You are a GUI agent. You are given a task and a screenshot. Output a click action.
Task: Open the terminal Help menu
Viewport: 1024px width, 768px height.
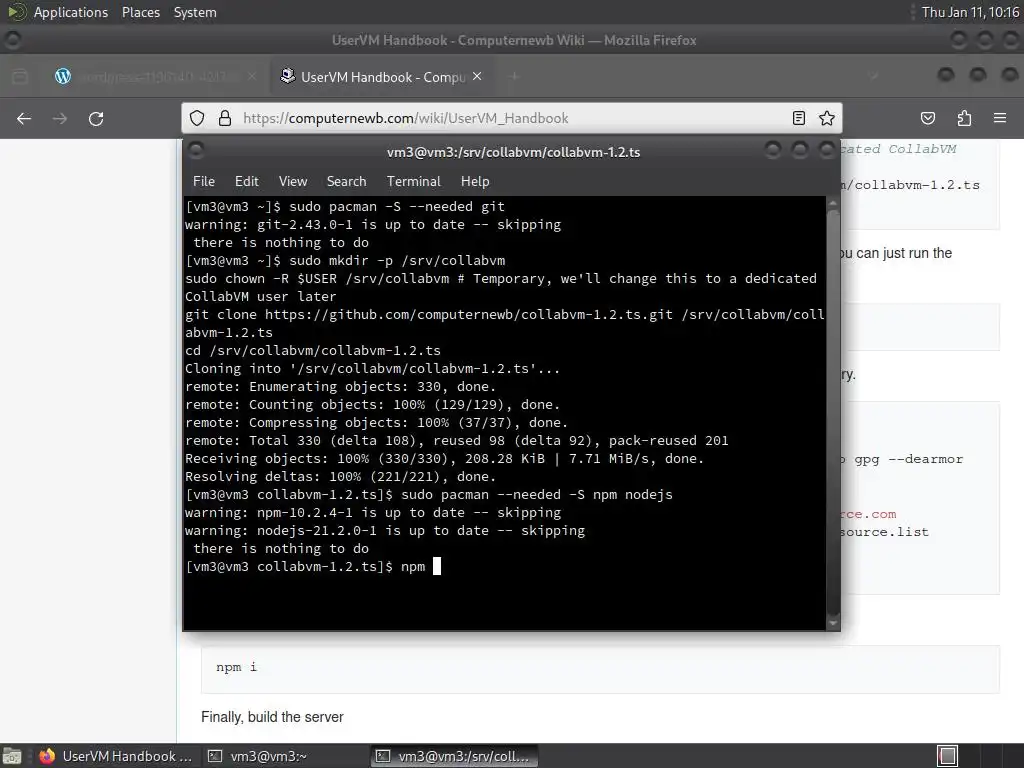pyautogui.click(x=475, y=182)
